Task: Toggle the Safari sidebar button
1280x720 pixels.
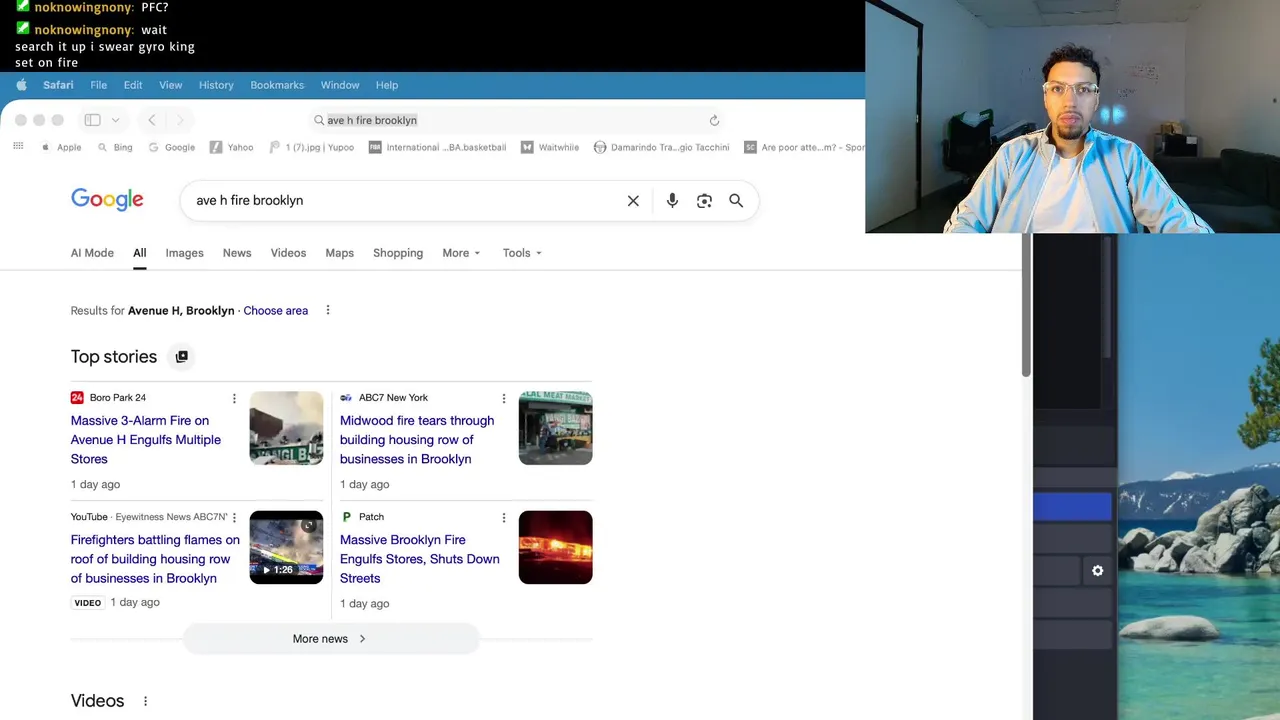Action: [x=92, y=120]
